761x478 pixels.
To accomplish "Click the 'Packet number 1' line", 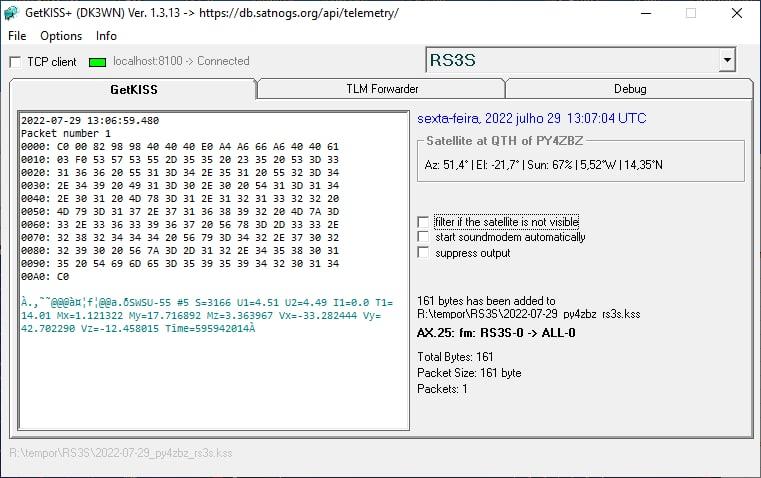I will pos(66,133).
